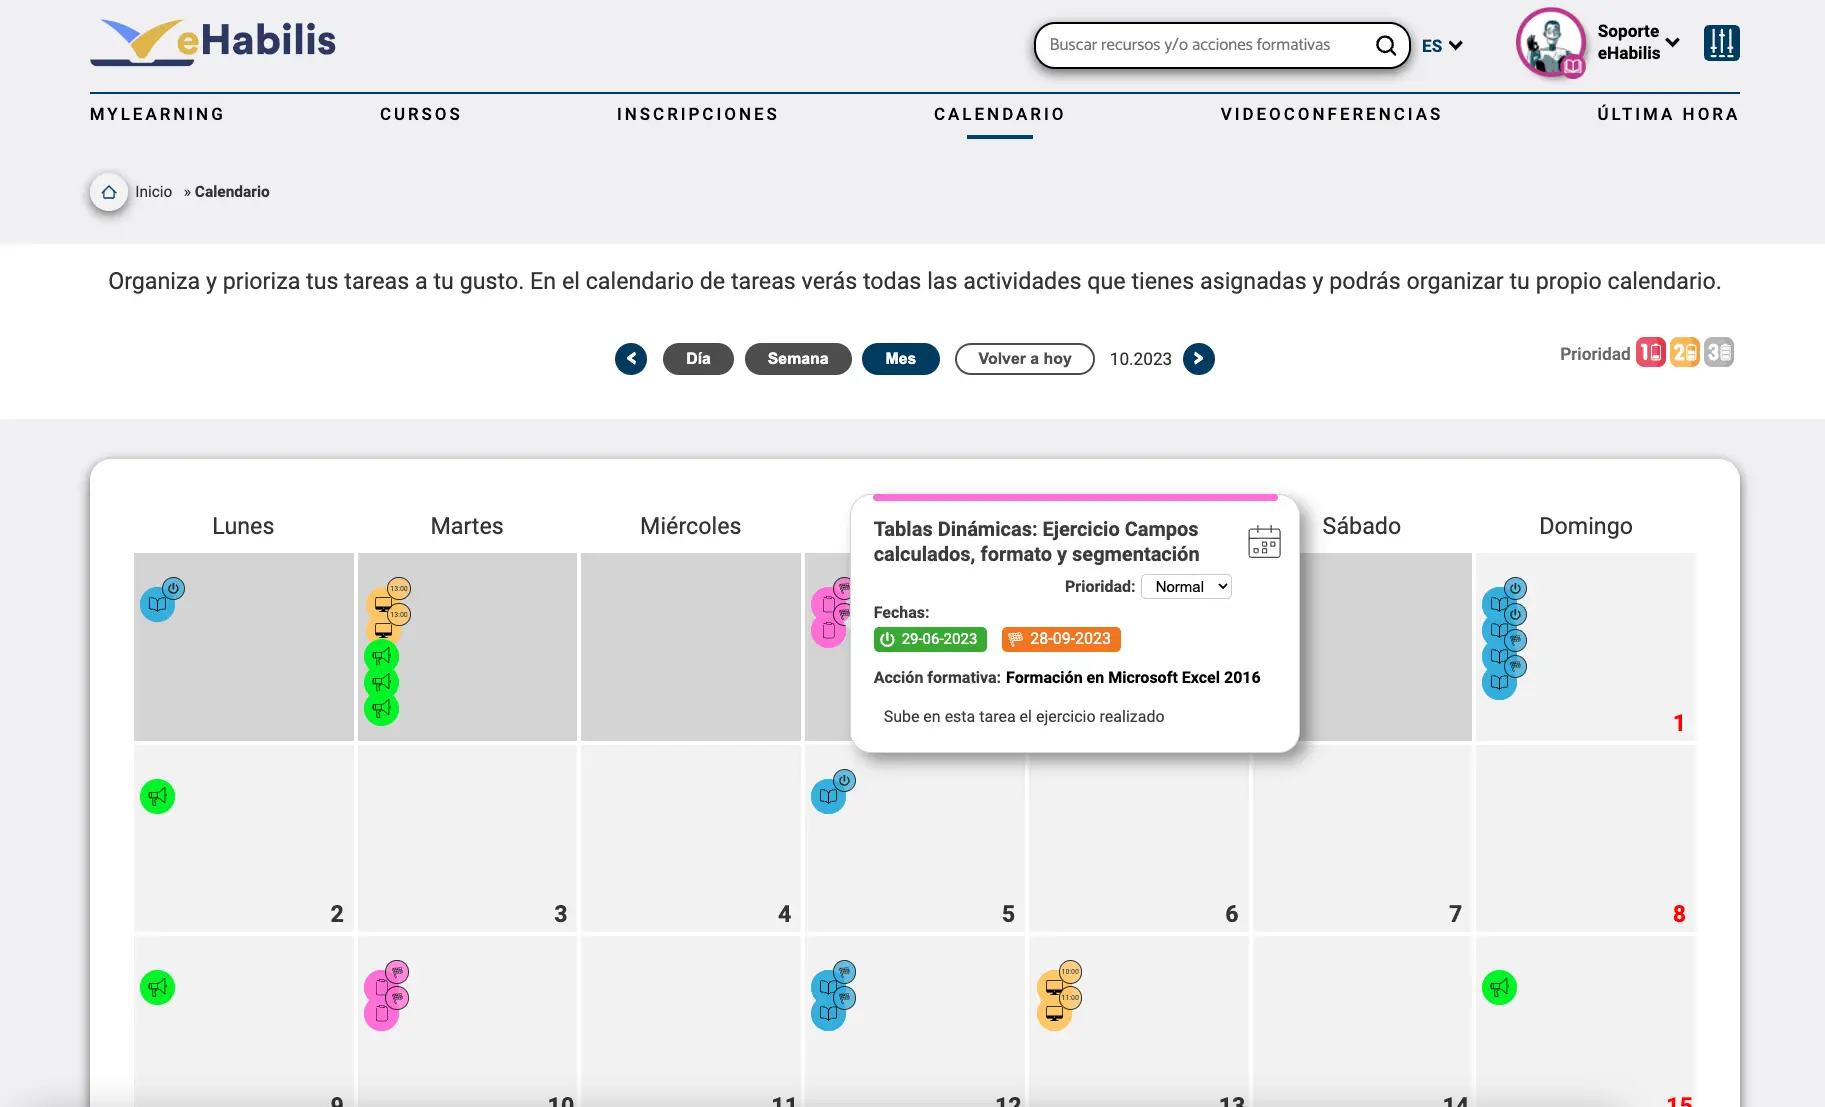Open the calendar icon in the task popup
Viewport: 1825px width, 1107px height.
(1264, 542)
